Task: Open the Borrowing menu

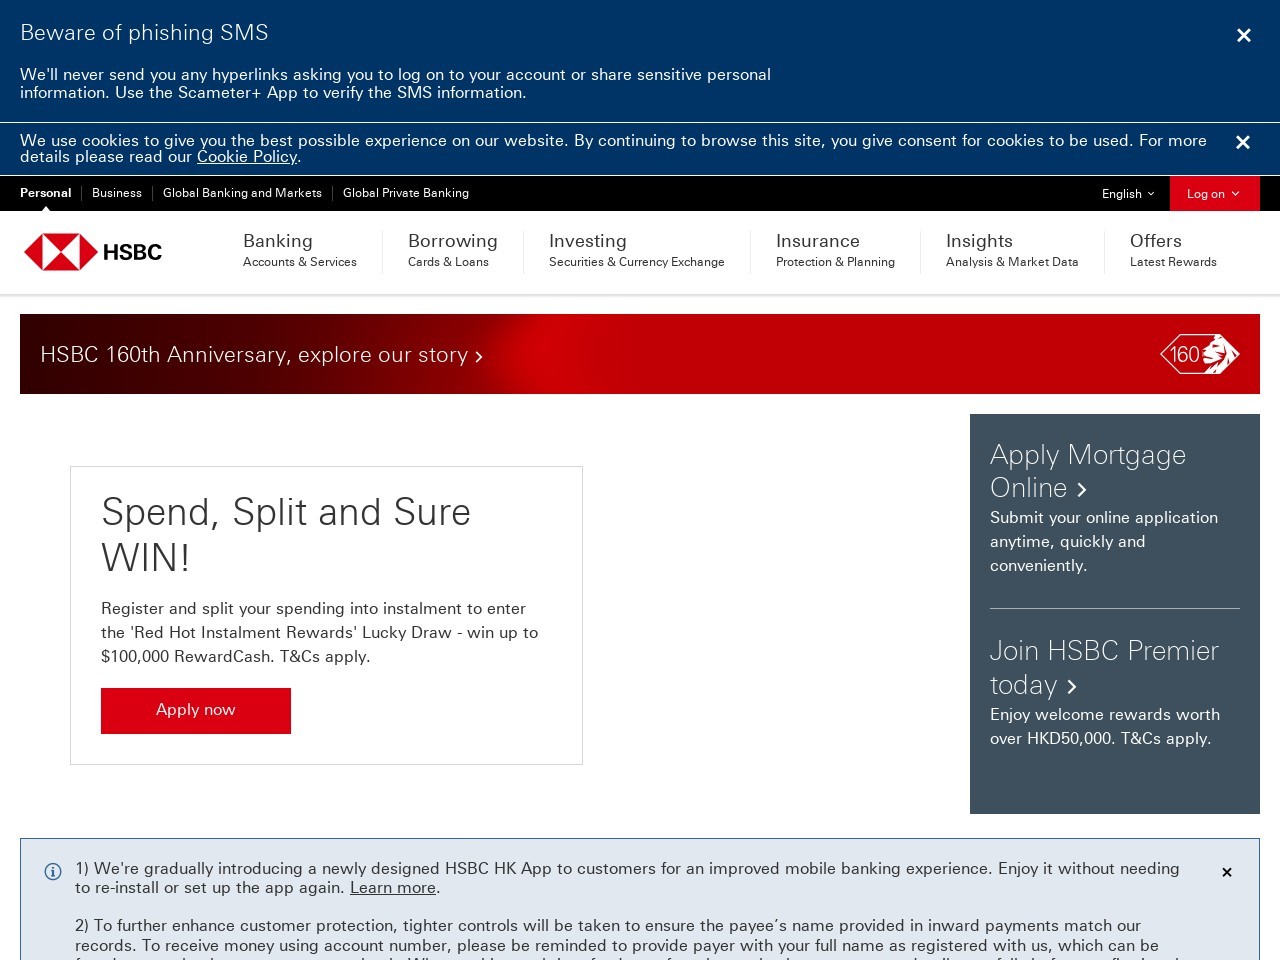Action: (453, 250)
